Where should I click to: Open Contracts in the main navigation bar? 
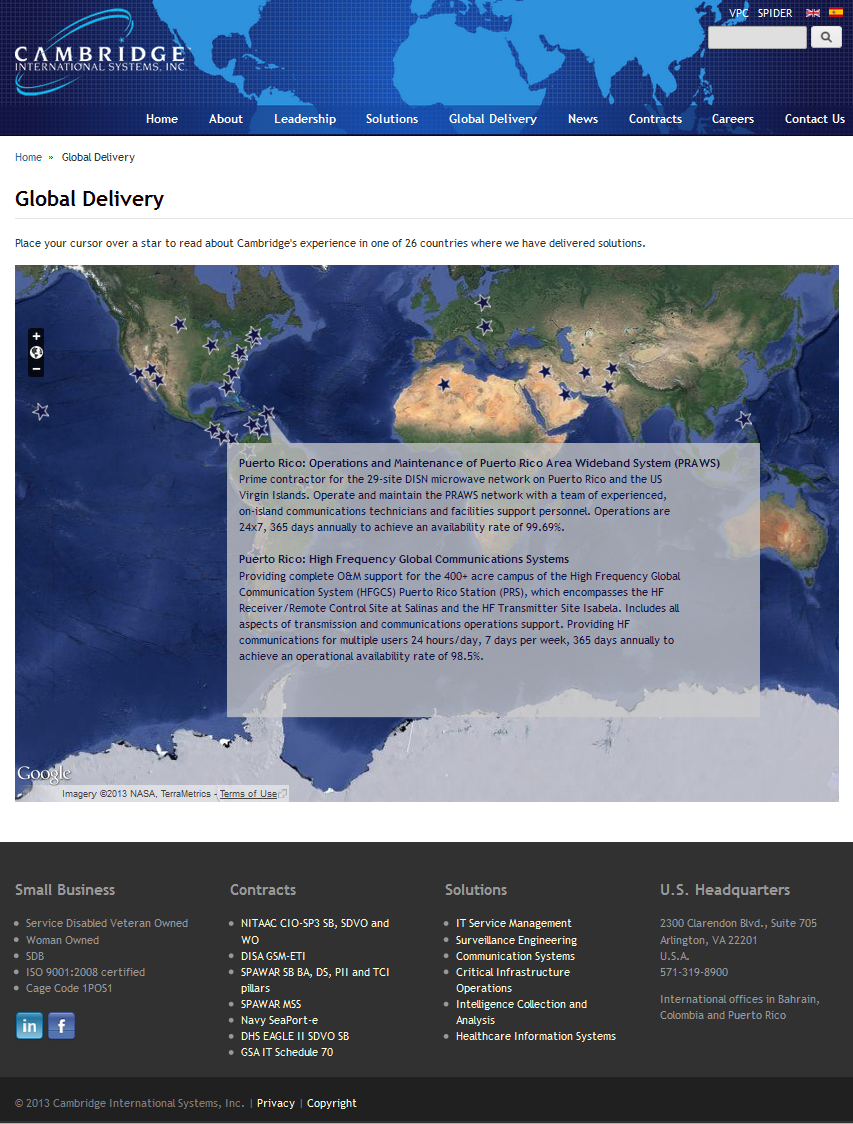click(x=655, y=119)
